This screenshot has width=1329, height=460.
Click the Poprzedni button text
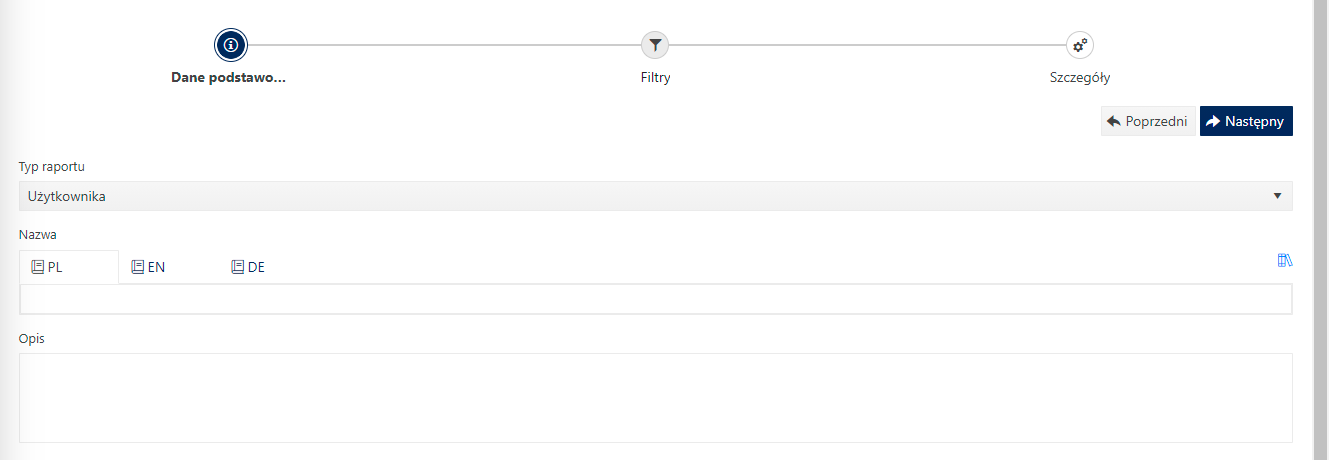click(x=1156, y=121)
